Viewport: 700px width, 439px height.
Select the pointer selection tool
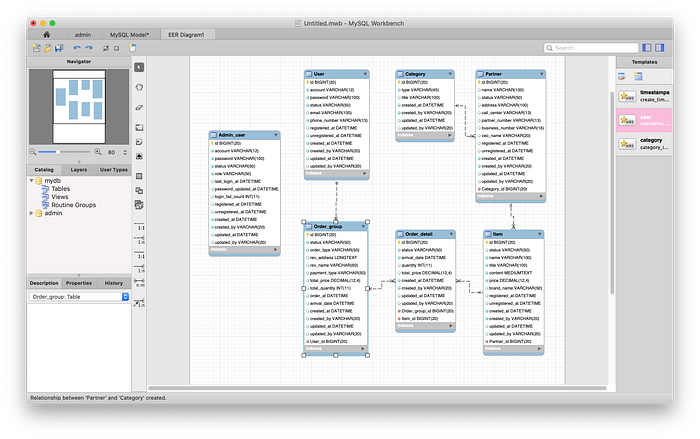tap(139, 67)
